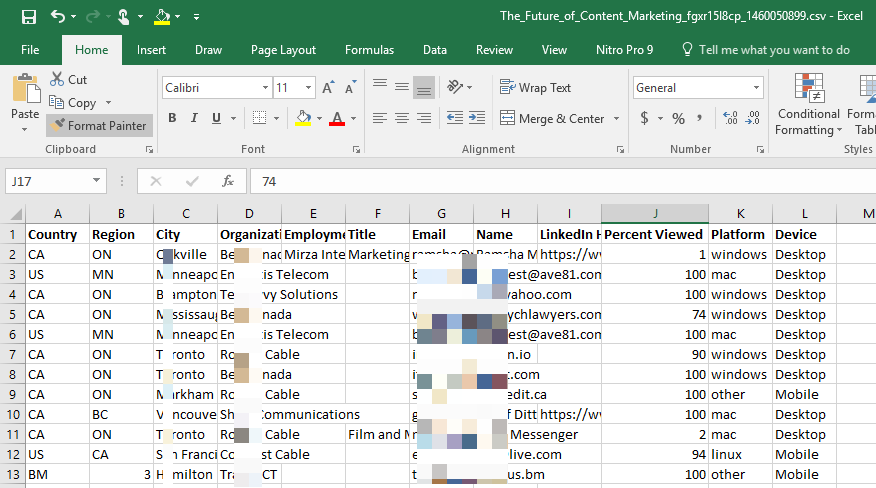
Task: Align text left
Action: point(380,118)
